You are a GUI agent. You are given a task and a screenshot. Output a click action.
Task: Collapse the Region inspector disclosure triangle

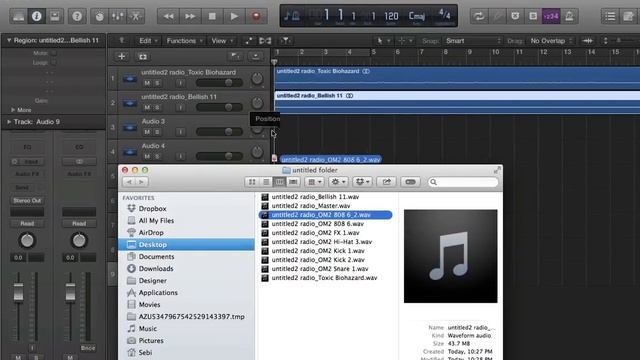(x=9, y=40)
